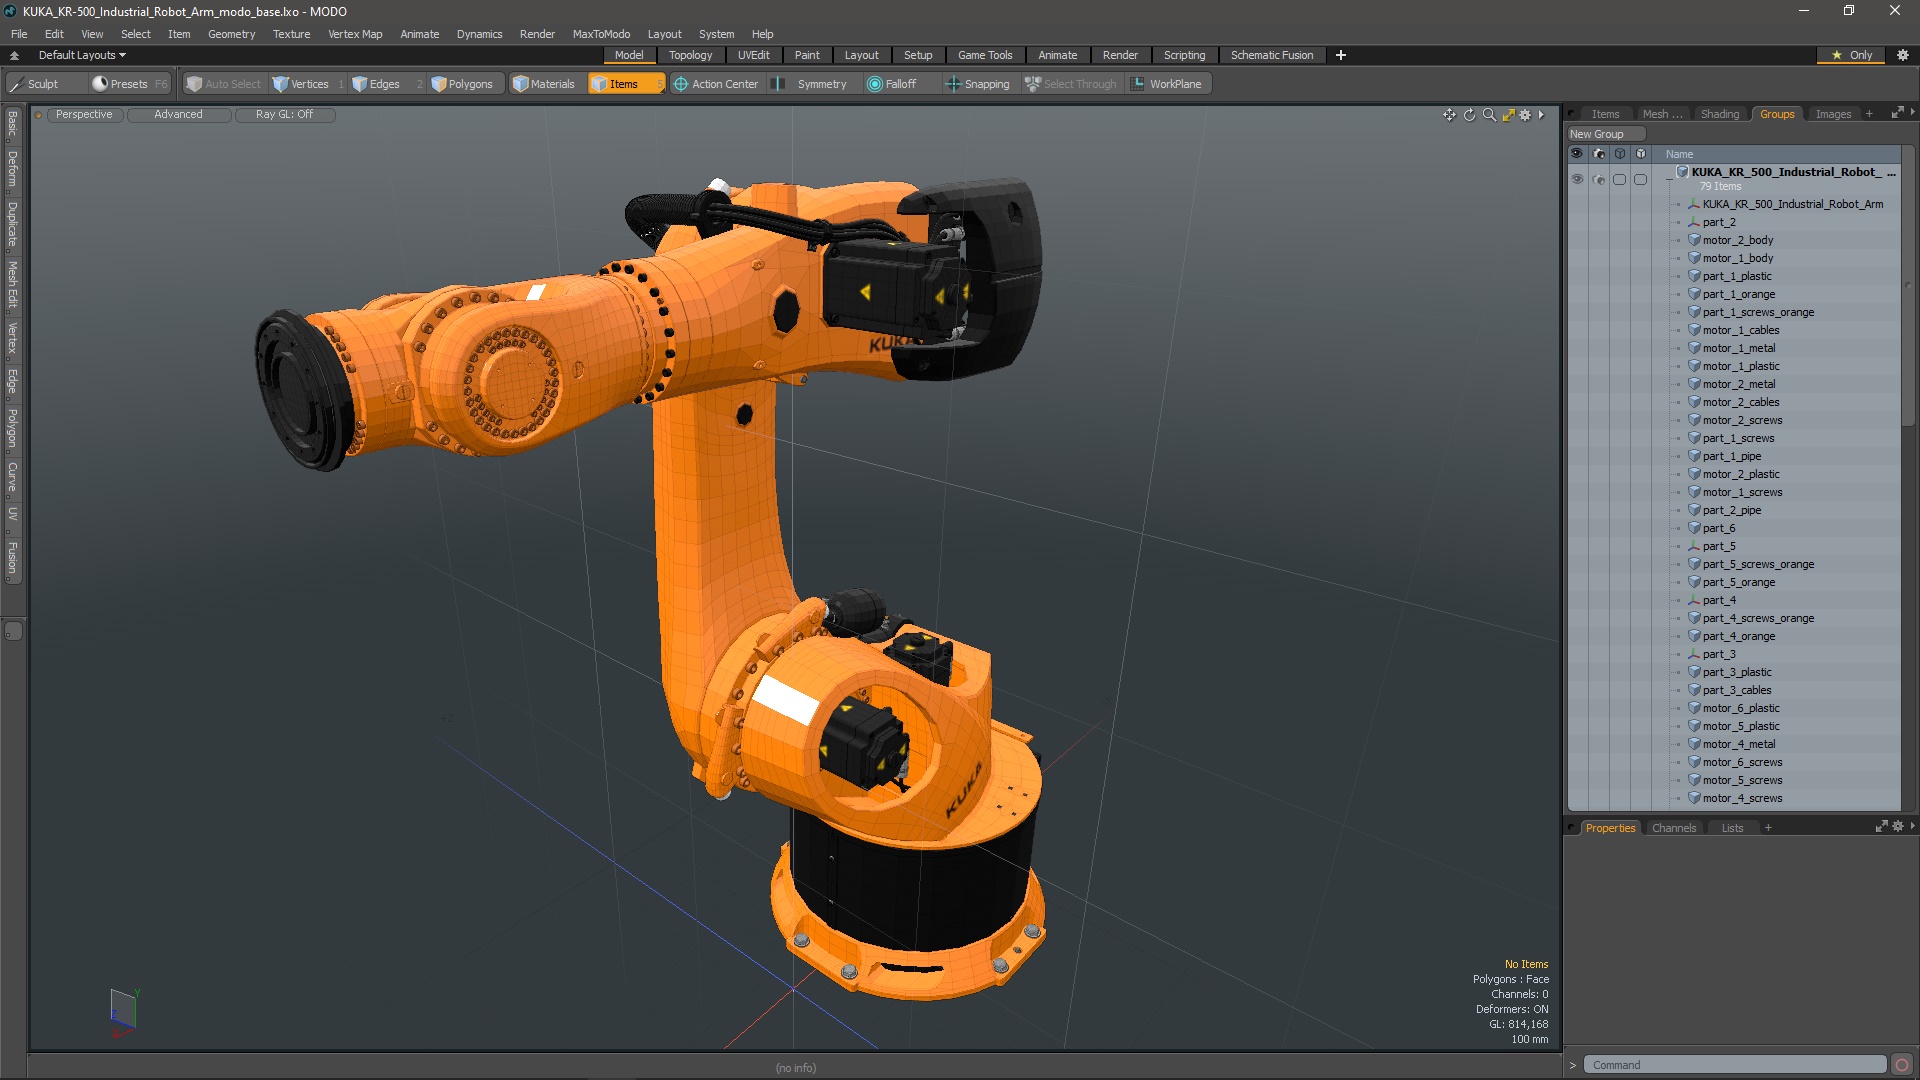Viewport: 1920px width, 1080px height.
Task: Click the New Group button
Action: click(1605, 134)
